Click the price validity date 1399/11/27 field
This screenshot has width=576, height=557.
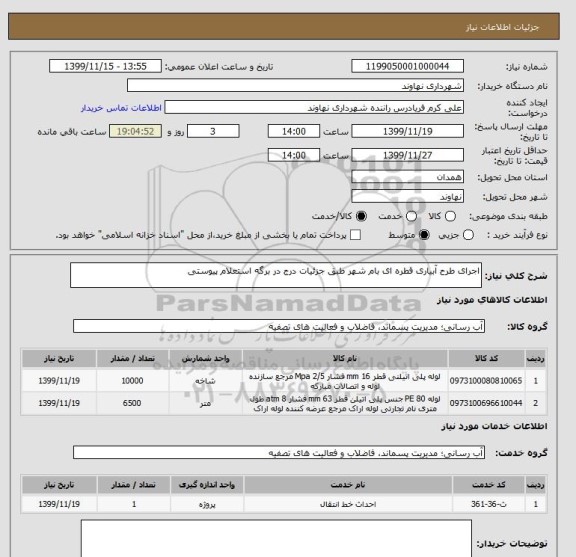click(x=407, y=155)
